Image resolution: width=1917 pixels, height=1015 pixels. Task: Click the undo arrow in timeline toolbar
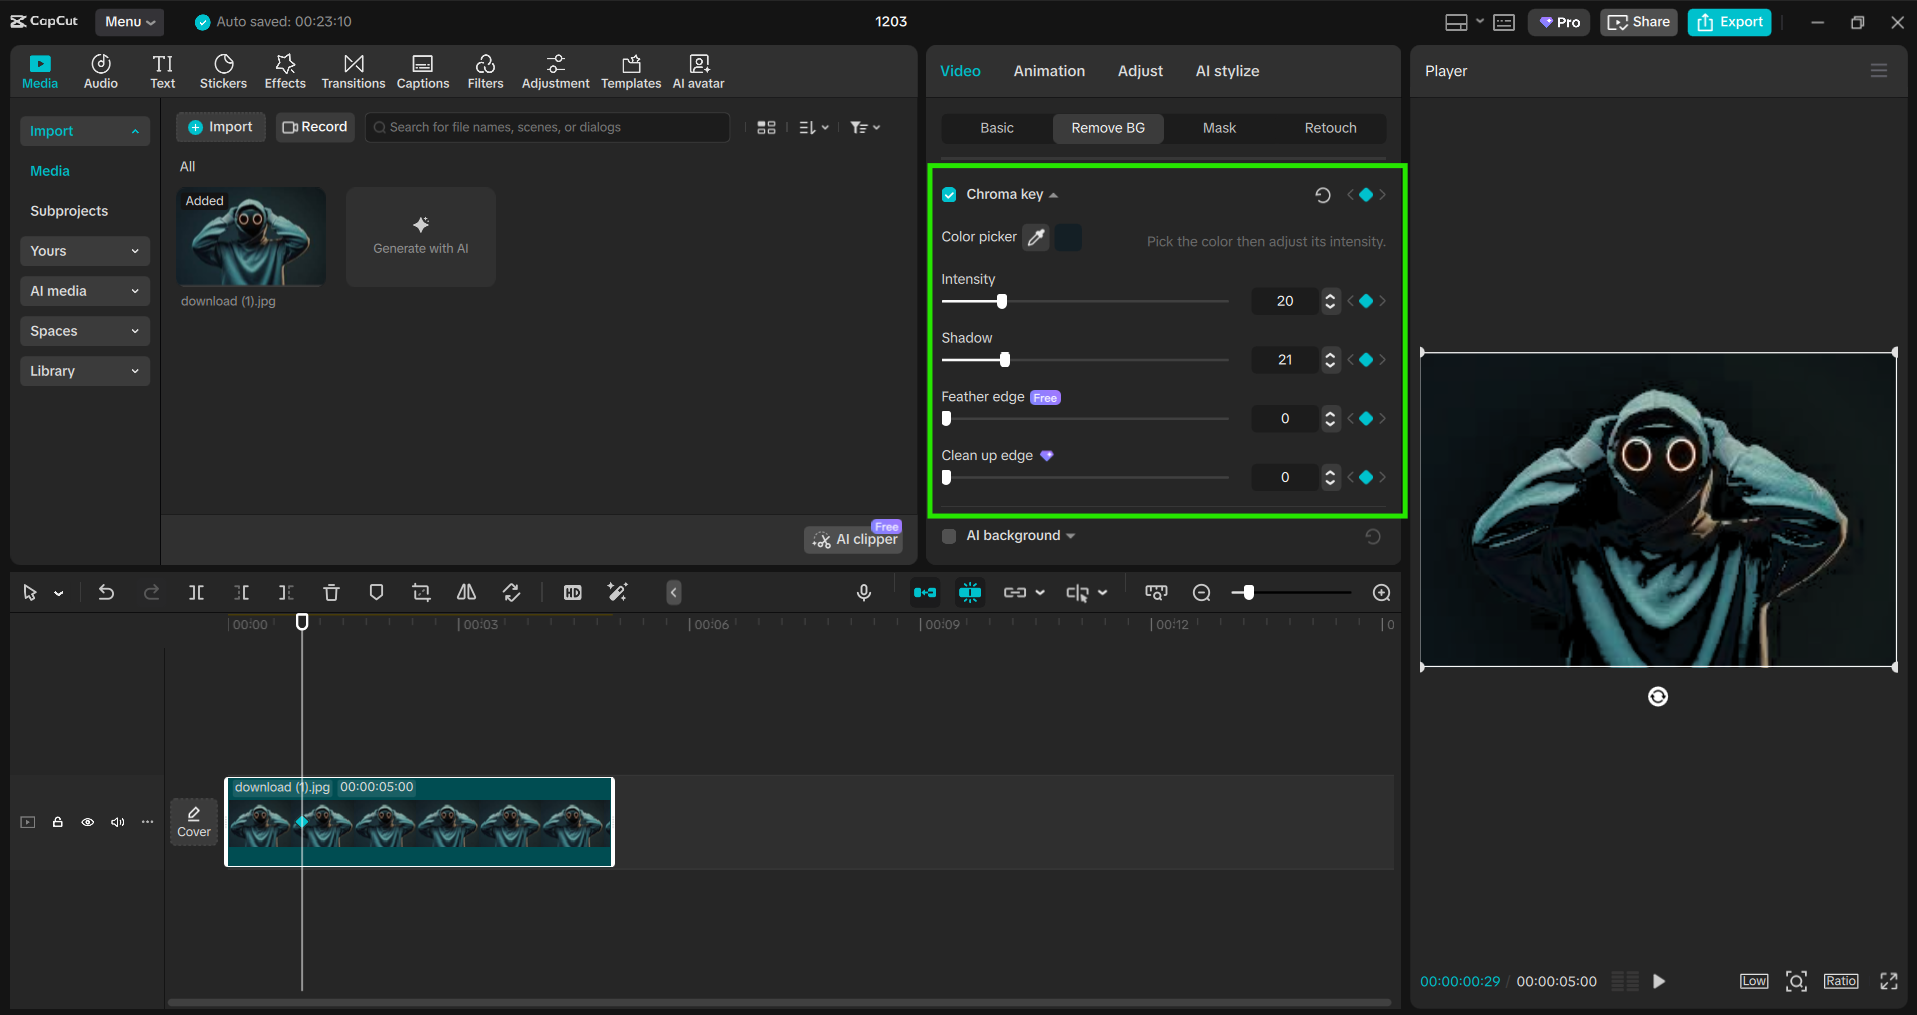point(106,593)
